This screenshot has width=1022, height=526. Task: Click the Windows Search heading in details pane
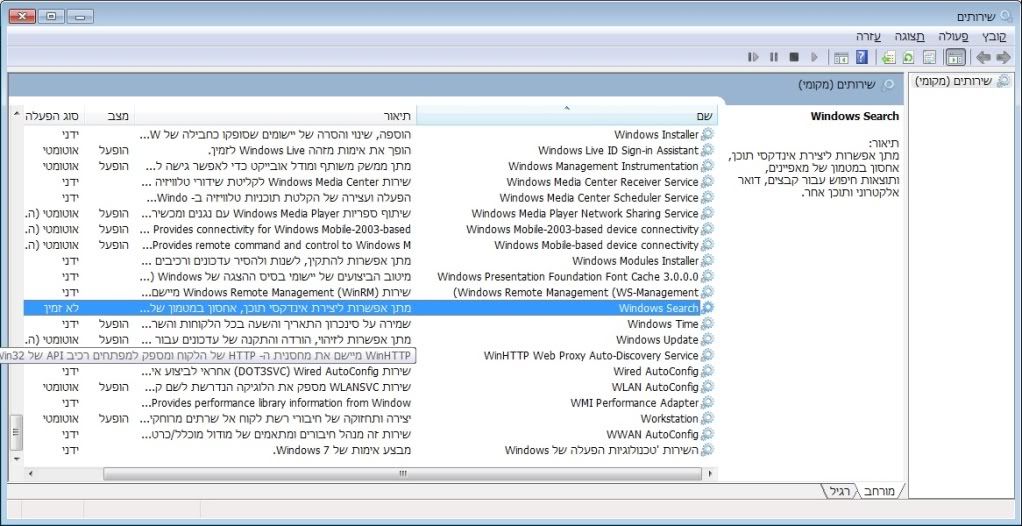(x=854, y=116)
